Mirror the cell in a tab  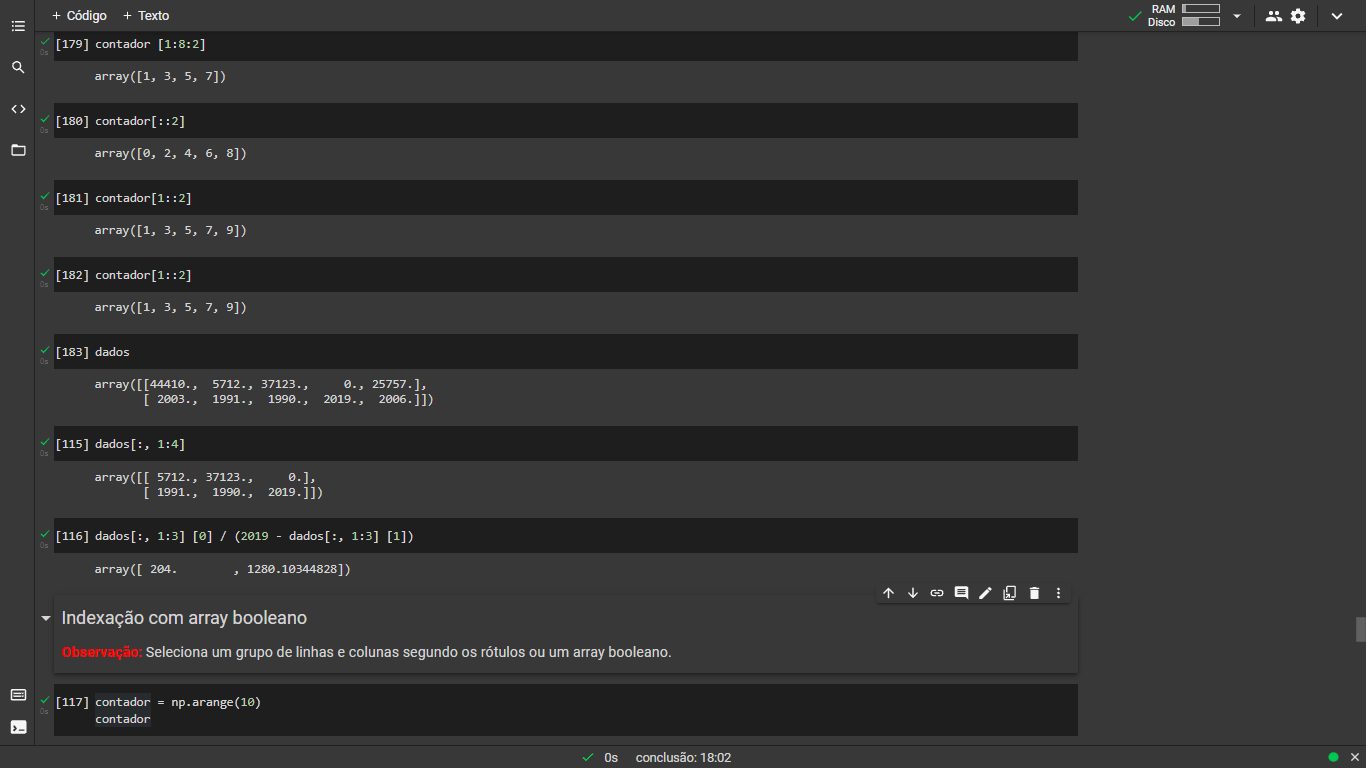pyautogui.click(x=1010, y=593)
